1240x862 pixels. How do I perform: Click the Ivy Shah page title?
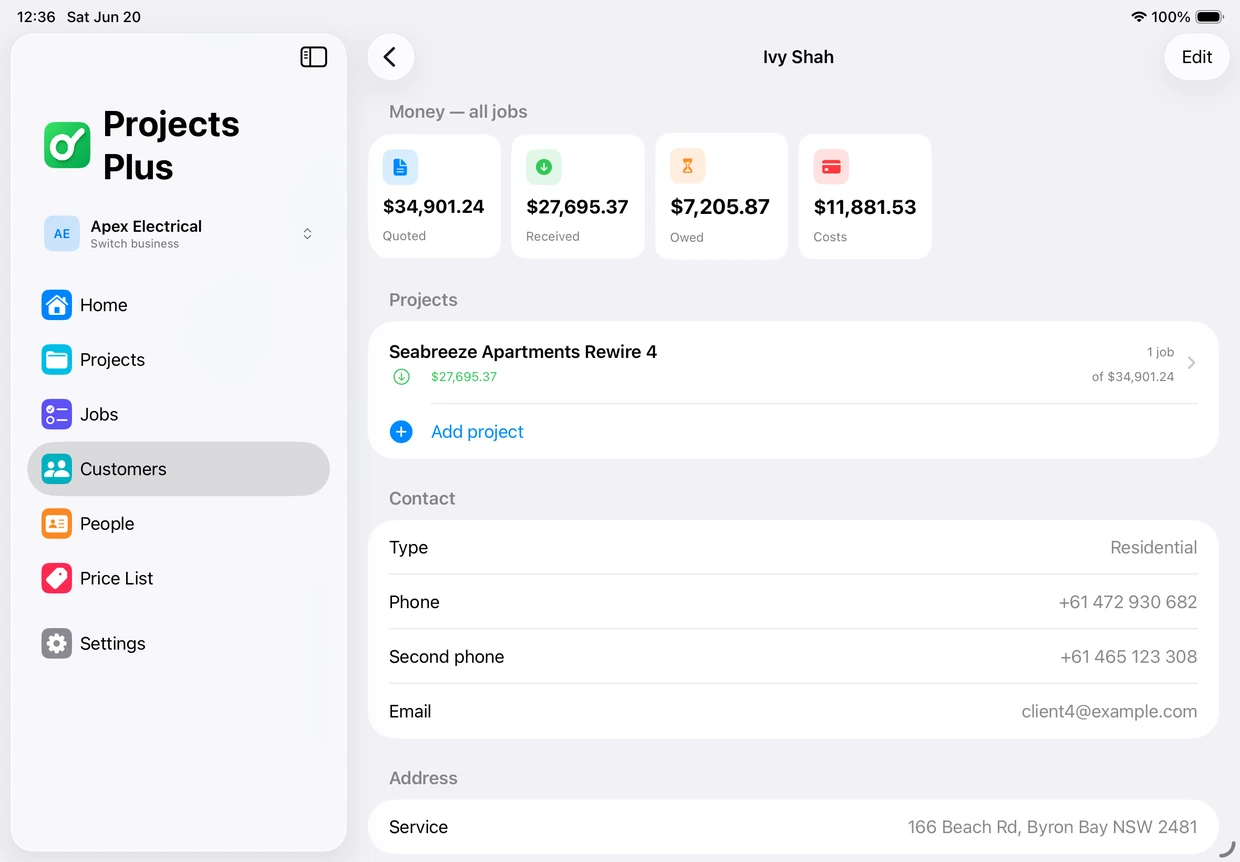798,57
